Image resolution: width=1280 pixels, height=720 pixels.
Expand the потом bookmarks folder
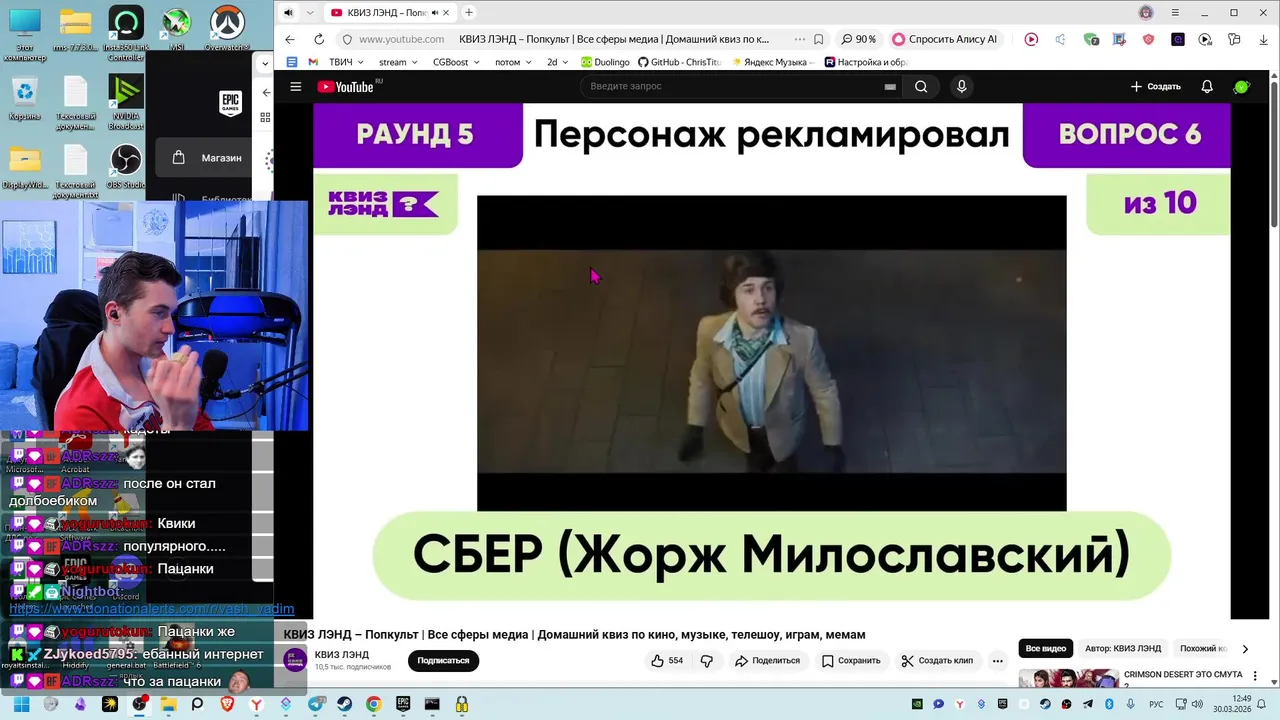(x=513, y=62)
